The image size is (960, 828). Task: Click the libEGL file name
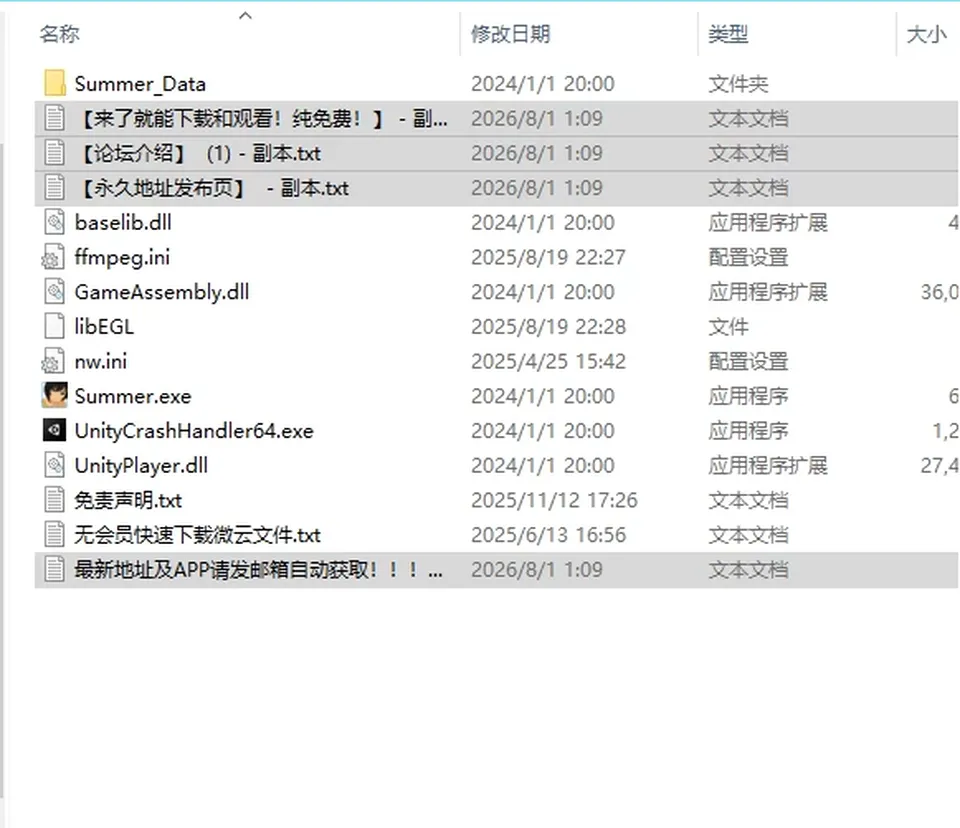tap(104, 327)
